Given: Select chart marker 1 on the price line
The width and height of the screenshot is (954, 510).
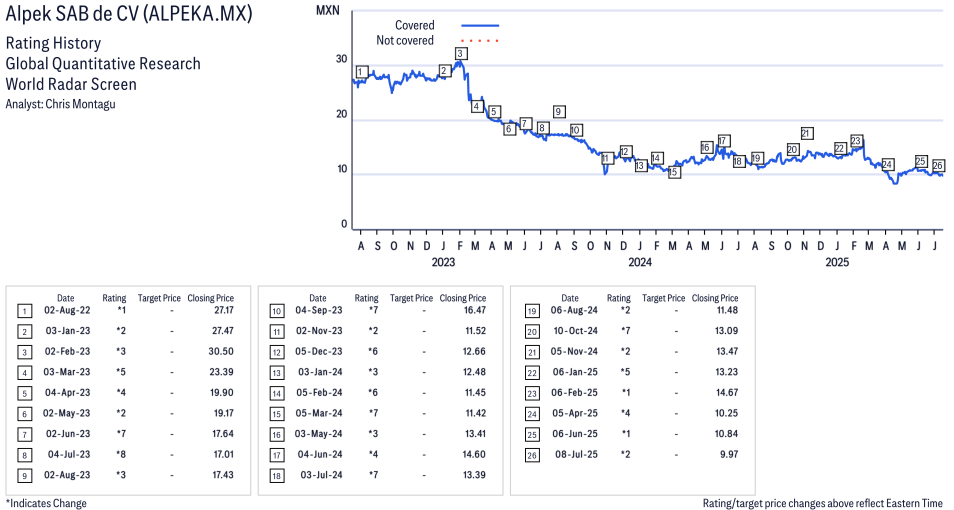Looking at the screenshot, I should tap(361, 72).
